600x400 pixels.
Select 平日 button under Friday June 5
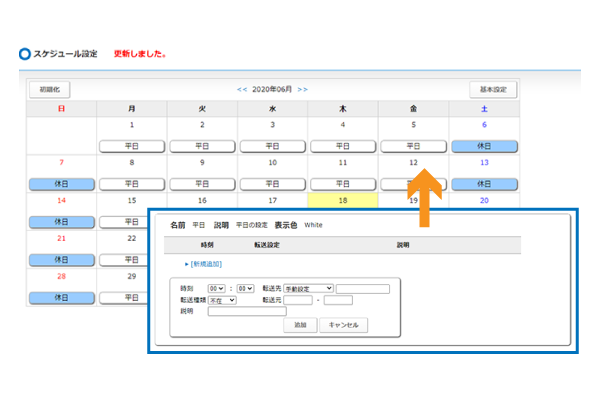pos(413,146)
